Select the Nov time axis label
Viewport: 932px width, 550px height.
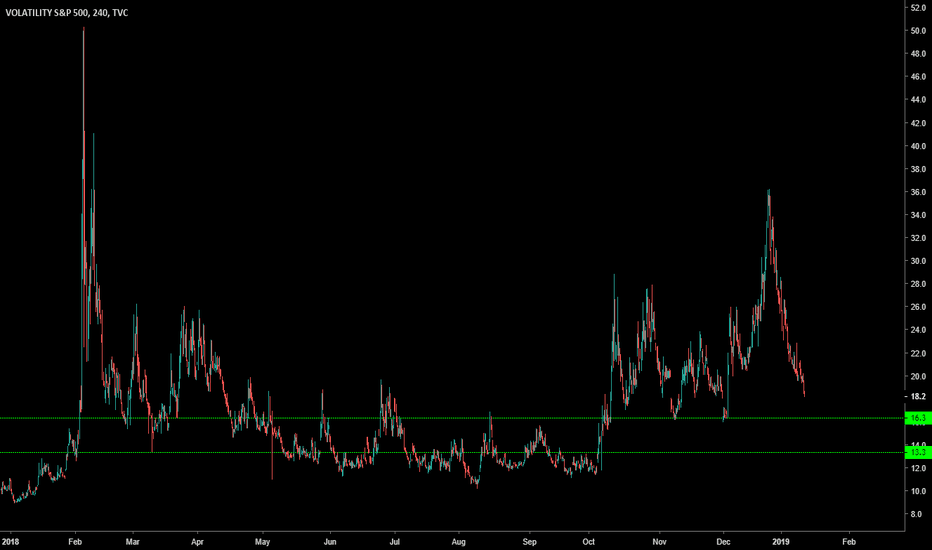[x=659, y=542]
